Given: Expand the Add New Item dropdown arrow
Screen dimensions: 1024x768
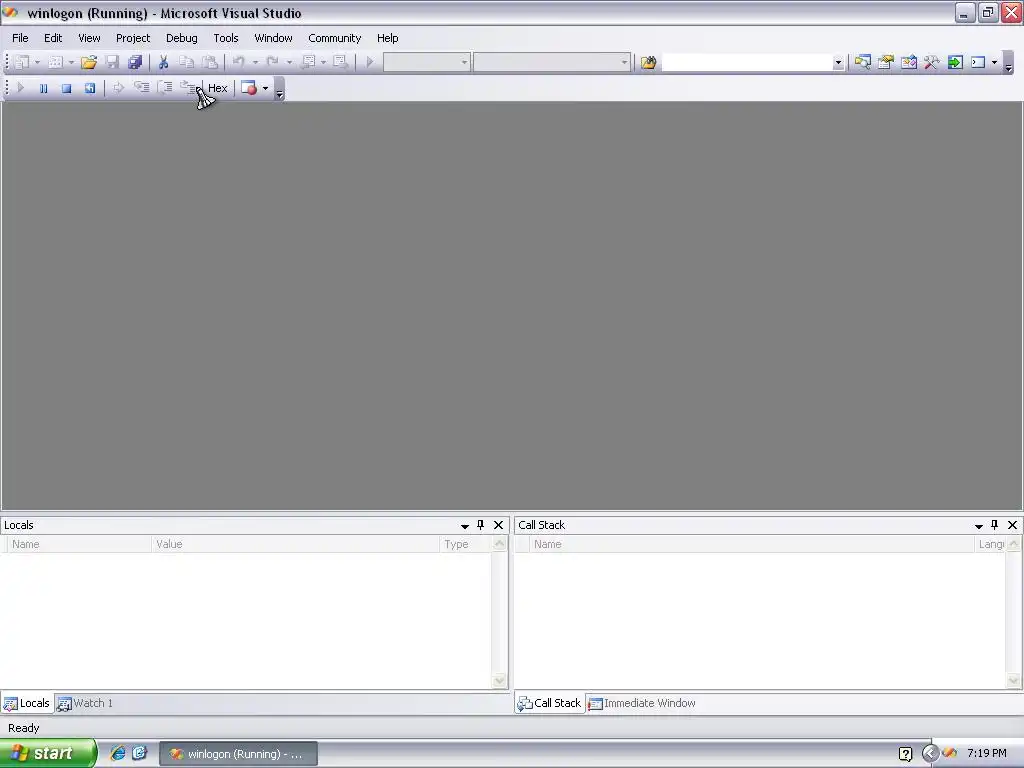Looking at the screenshot, I should (71, 62).
